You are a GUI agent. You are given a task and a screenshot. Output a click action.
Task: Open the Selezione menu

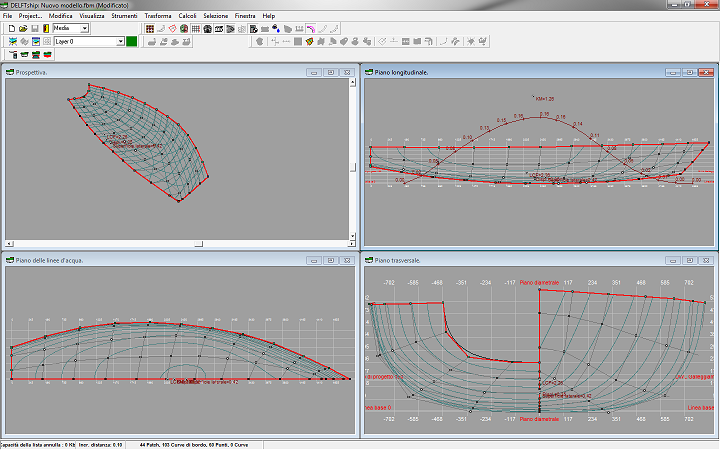click(215, 16)
